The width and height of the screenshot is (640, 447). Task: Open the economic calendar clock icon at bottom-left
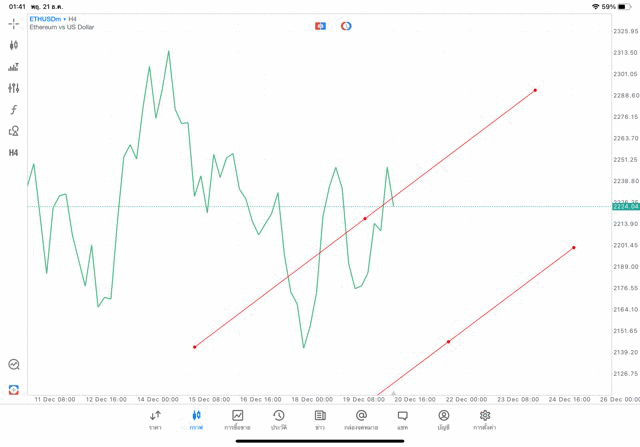(x=13, y=365)
